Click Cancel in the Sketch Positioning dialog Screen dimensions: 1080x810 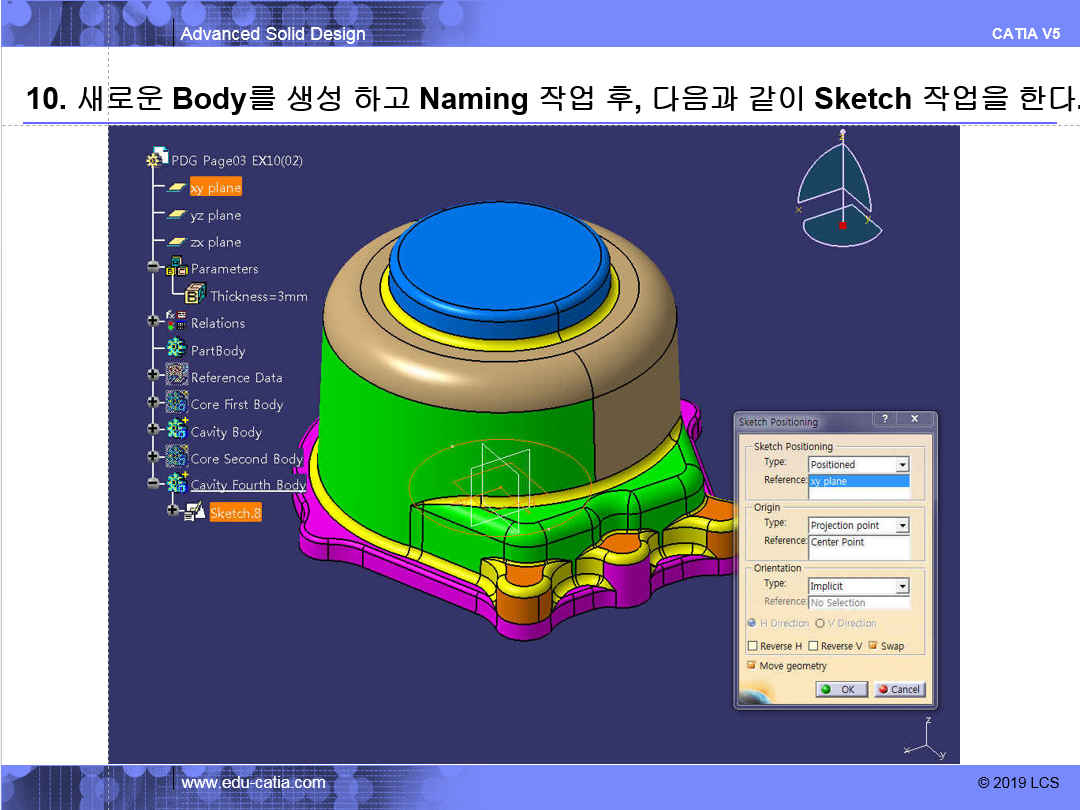[x=899, y=689]
